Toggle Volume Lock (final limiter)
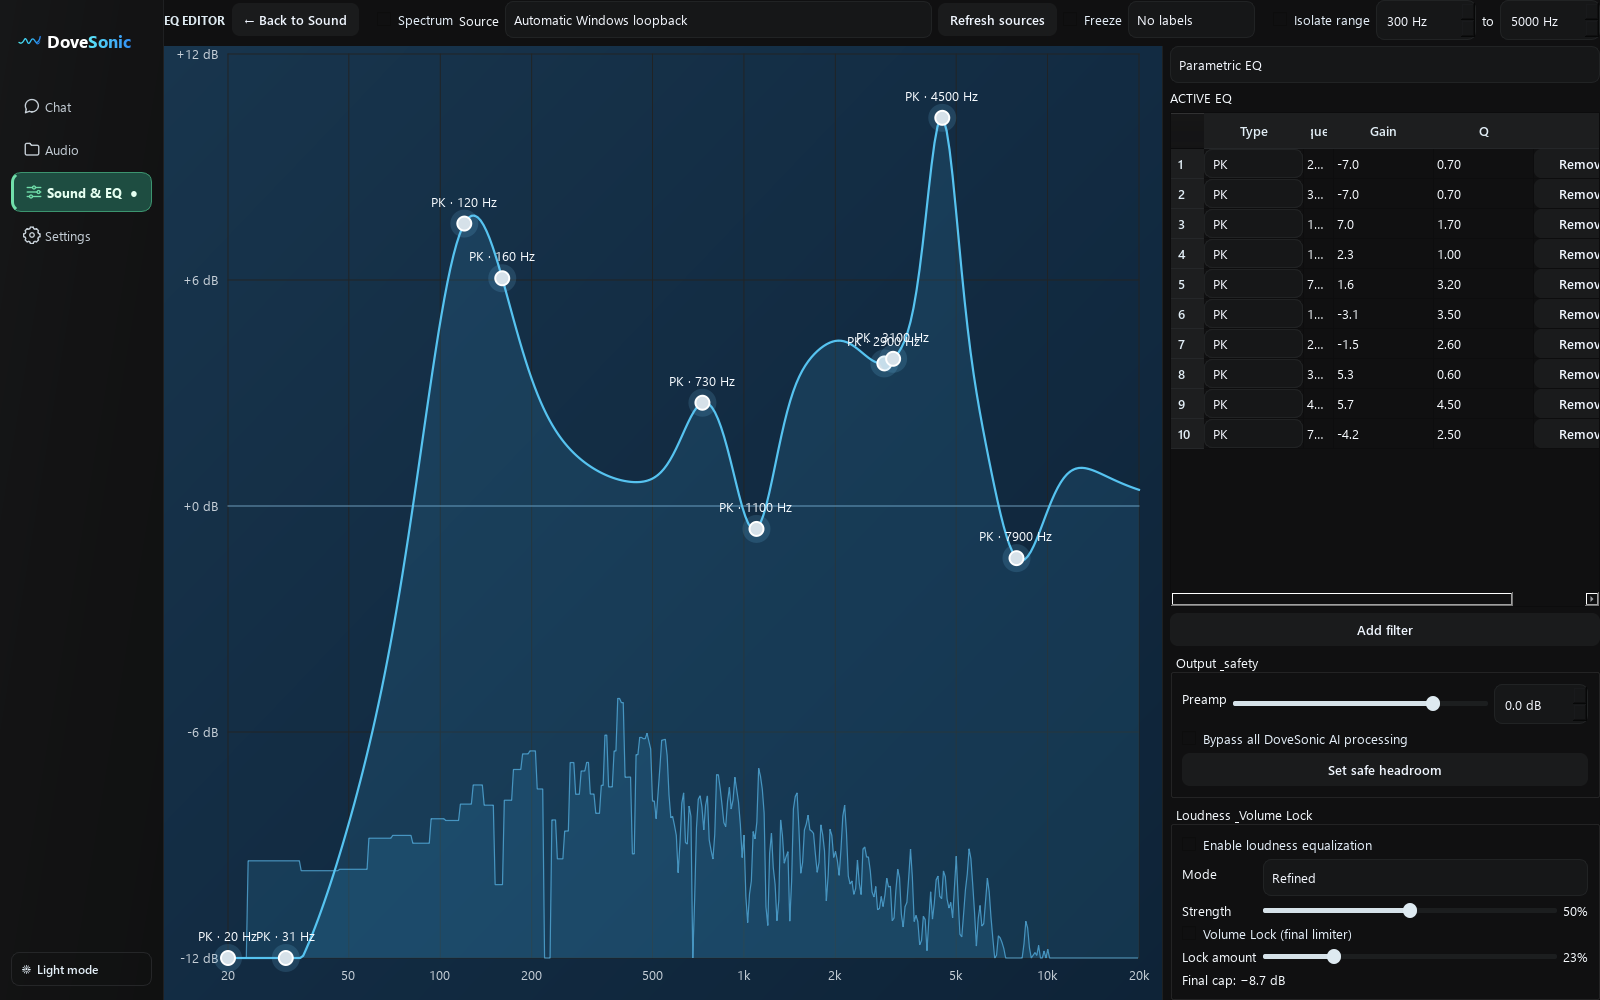 (1189, 935)
